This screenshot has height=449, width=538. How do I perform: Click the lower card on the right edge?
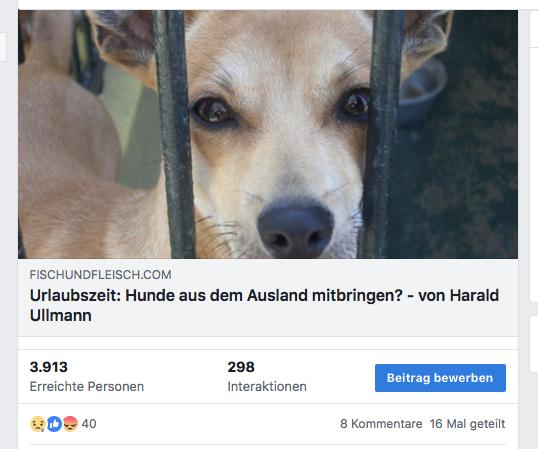click(534, 344)
